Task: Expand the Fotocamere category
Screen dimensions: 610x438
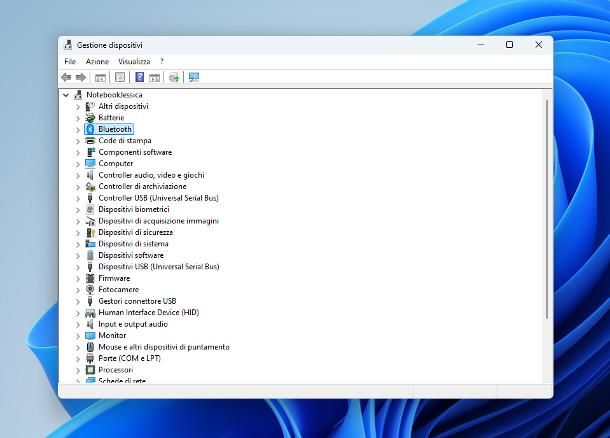Action: [78, 290]
